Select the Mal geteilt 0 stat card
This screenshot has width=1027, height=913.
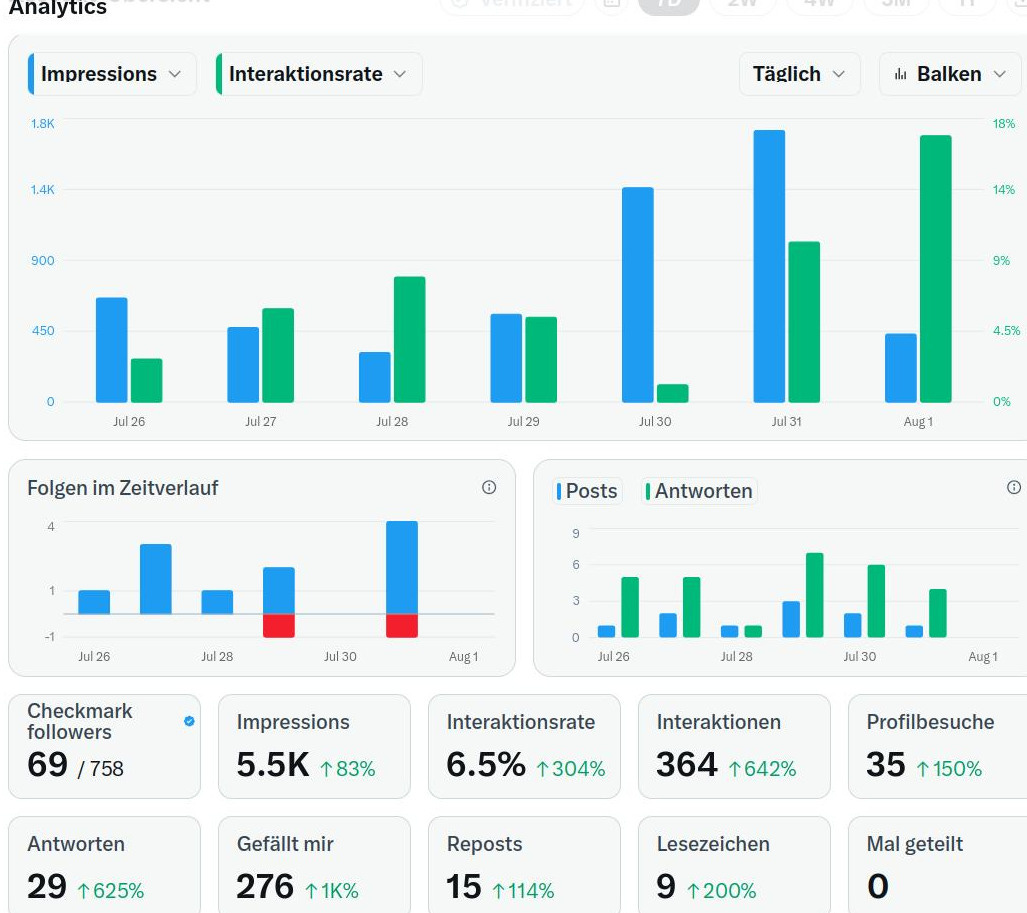(938, 865)
